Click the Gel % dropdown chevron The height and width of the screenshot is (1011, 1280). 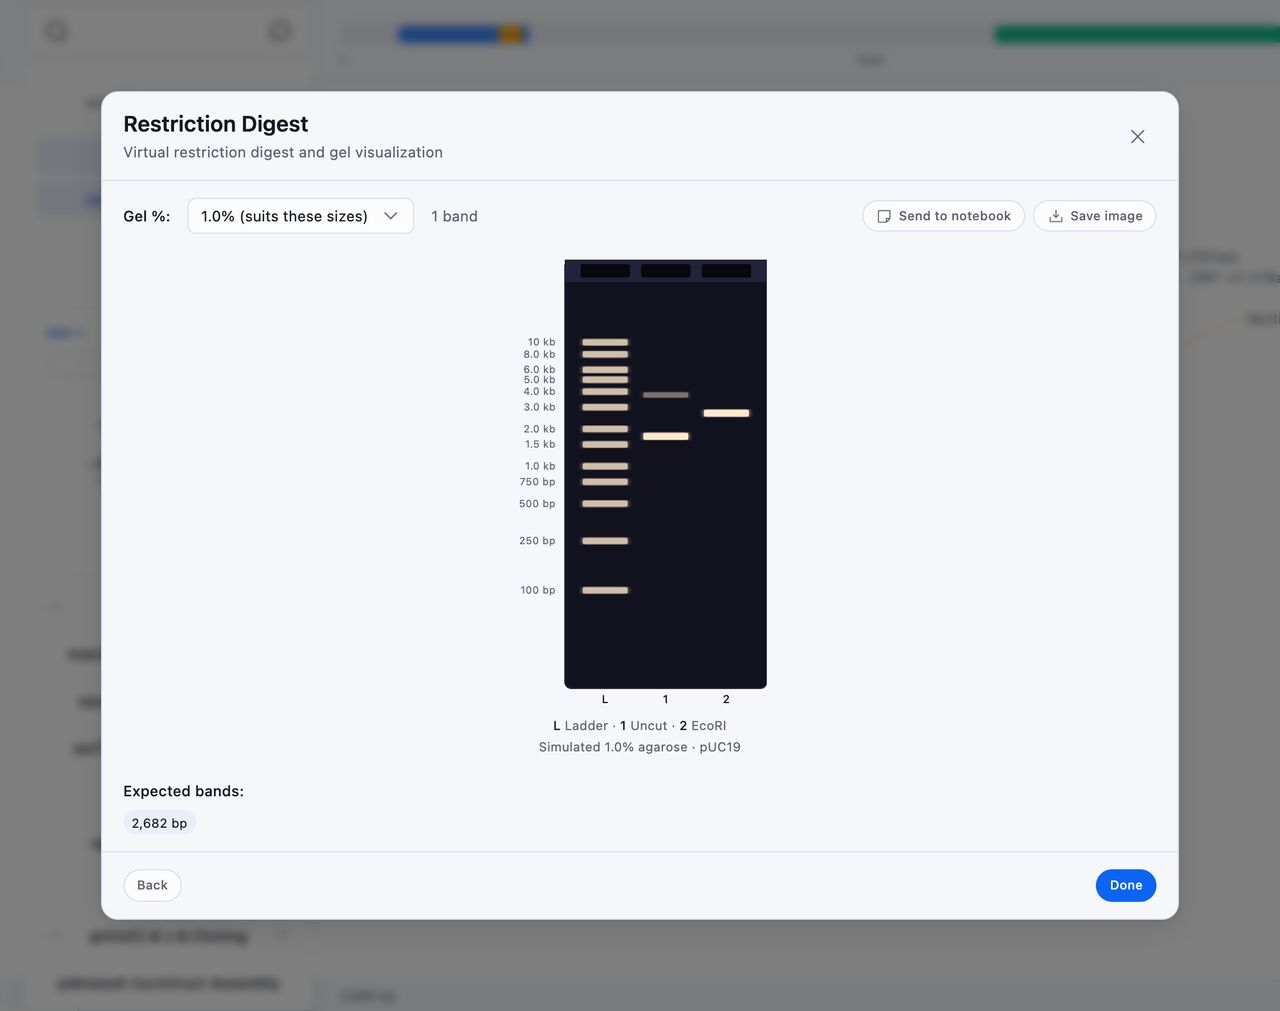point(391,216)
